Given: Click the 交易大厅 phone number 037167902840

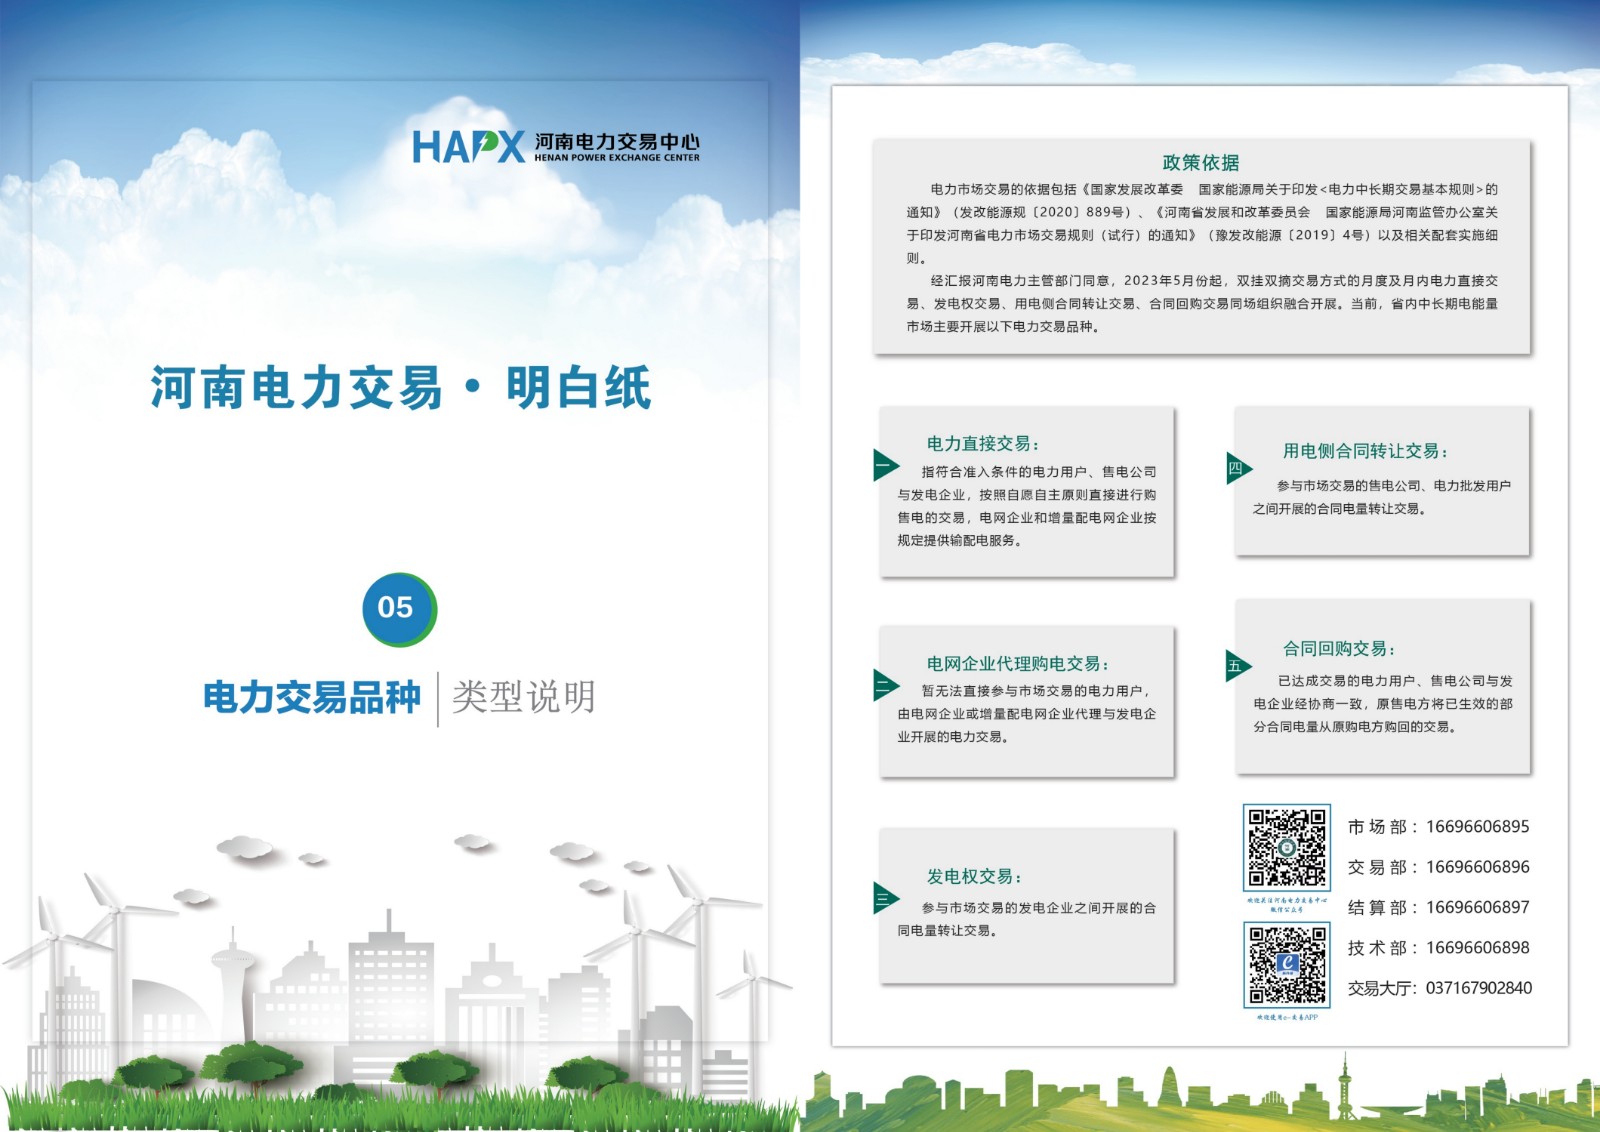Looking at the screenshot, I should tap(1478, 988).
